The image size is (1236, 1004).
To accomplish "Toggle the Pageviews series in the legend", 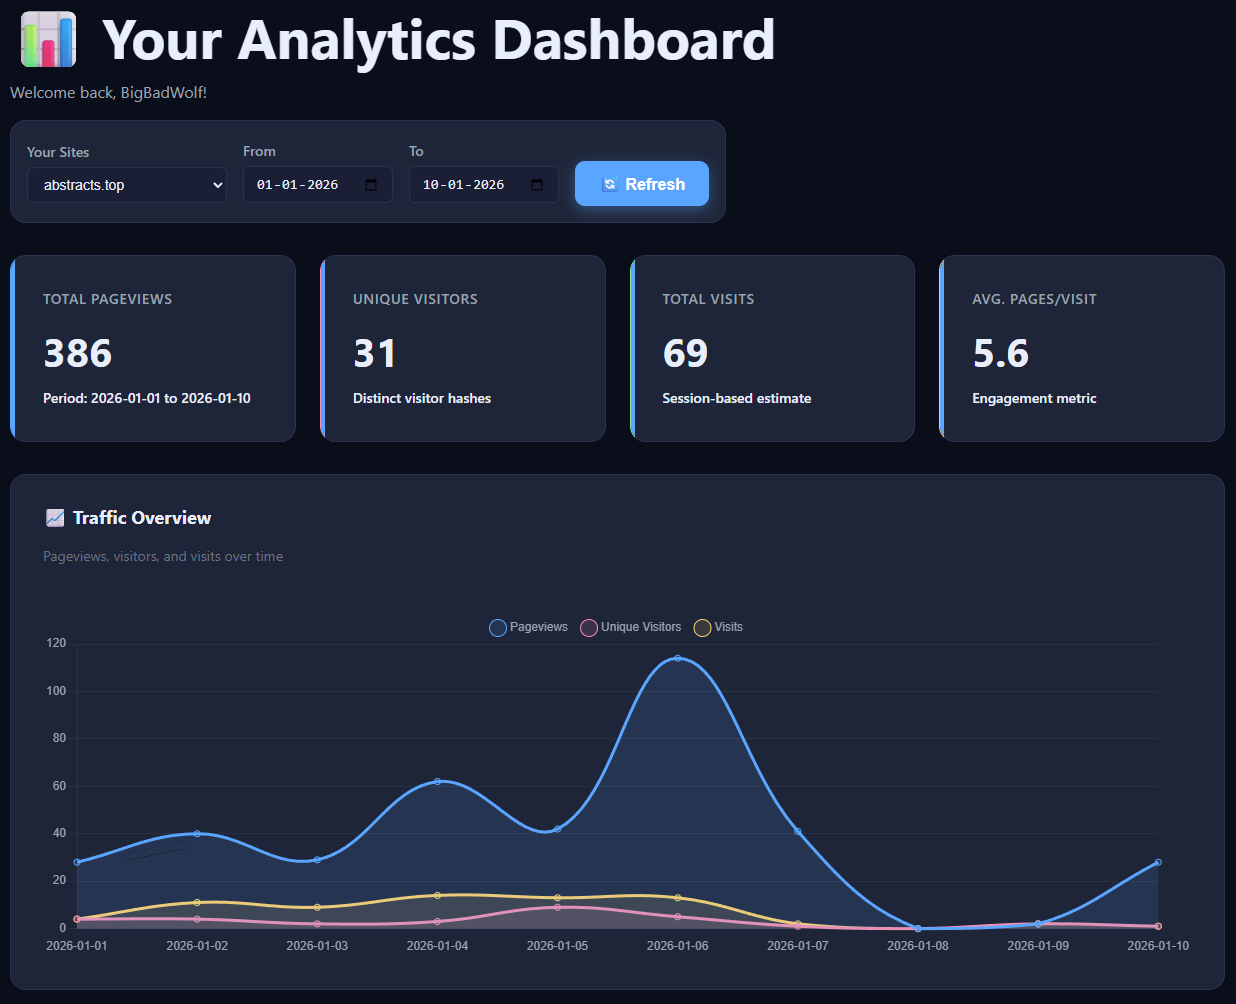I will 528,627.
